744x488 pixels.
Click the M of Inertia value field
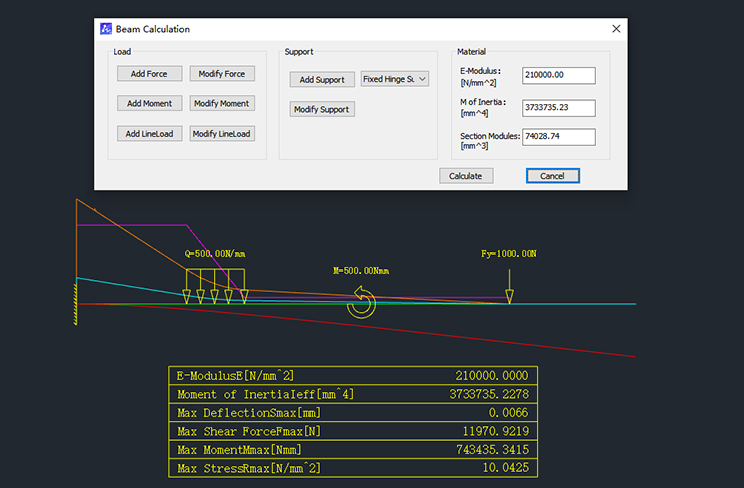click(x=558, y=107)
